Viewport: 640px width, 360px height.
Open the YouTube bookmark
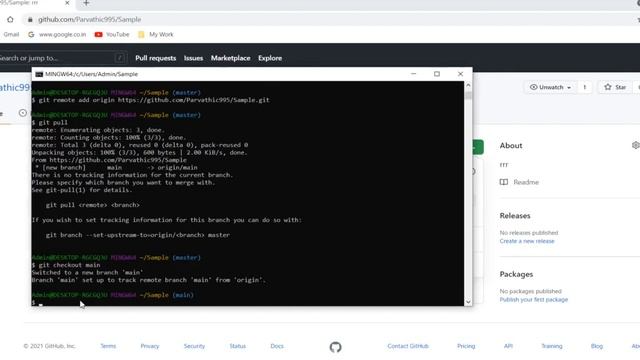click(x=112, y=35)
